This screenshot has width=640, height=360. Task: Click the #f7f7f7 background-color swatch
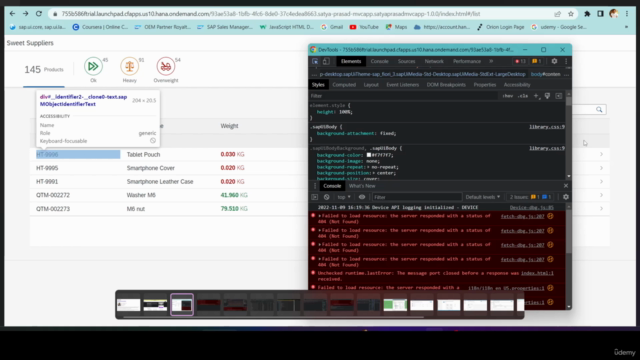click(x=369, y=155)
